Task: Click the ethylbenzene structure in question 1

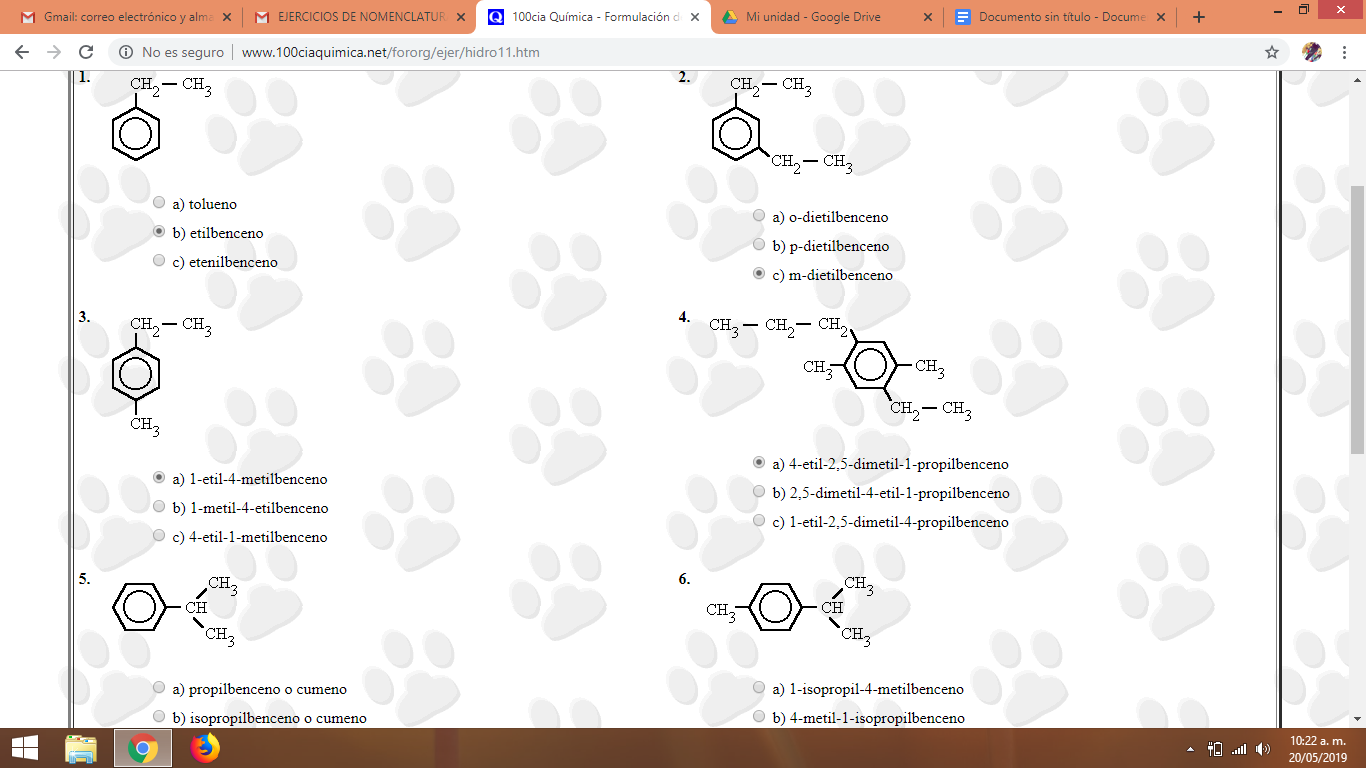Action: click(x=161, y=117)
